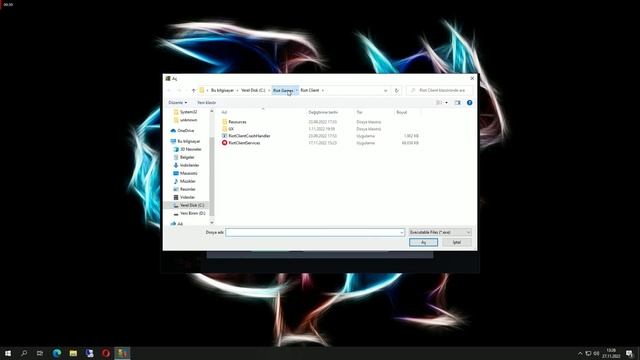
Task: Select Bu bilgisayar in the navigation pane
Action: 189,141
